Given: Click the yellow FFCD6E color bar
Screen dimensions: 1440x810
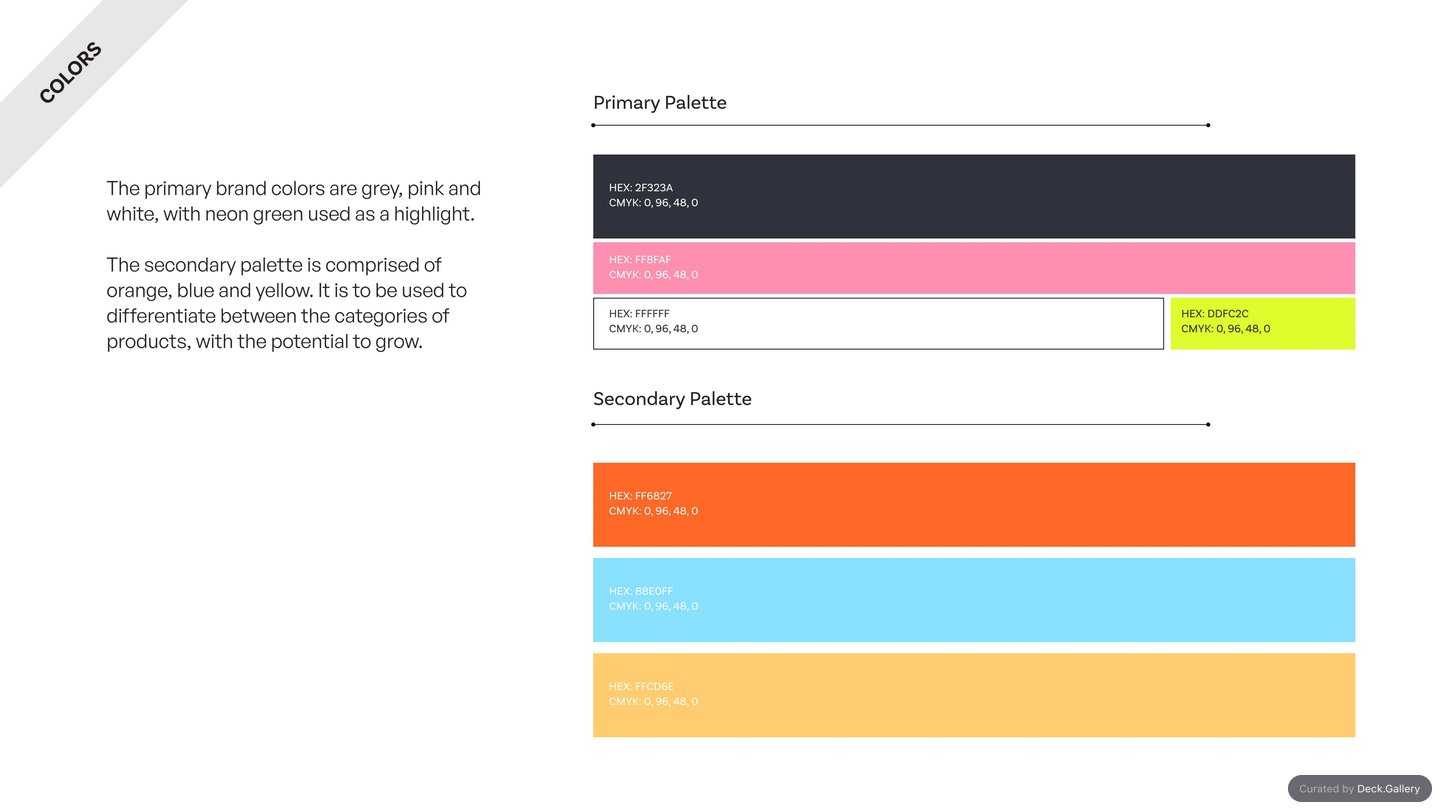Looking at the screenshot, I should (x=974, y=695).
